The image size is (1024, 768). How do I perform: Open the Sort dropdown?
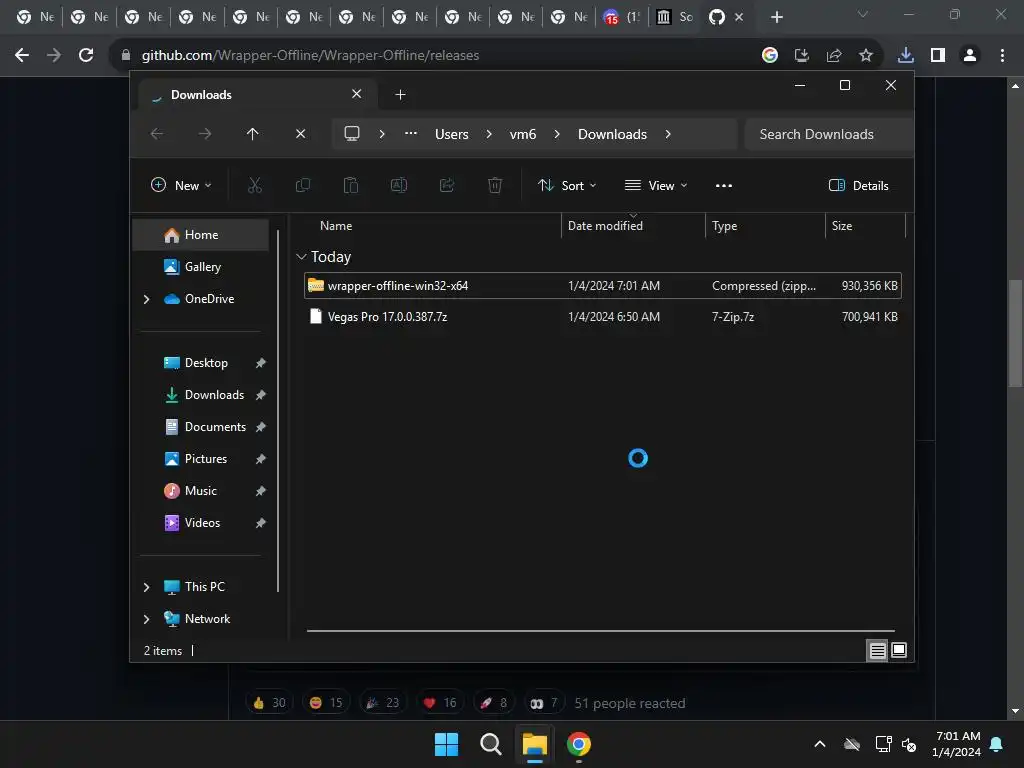(x=566, y=185)
